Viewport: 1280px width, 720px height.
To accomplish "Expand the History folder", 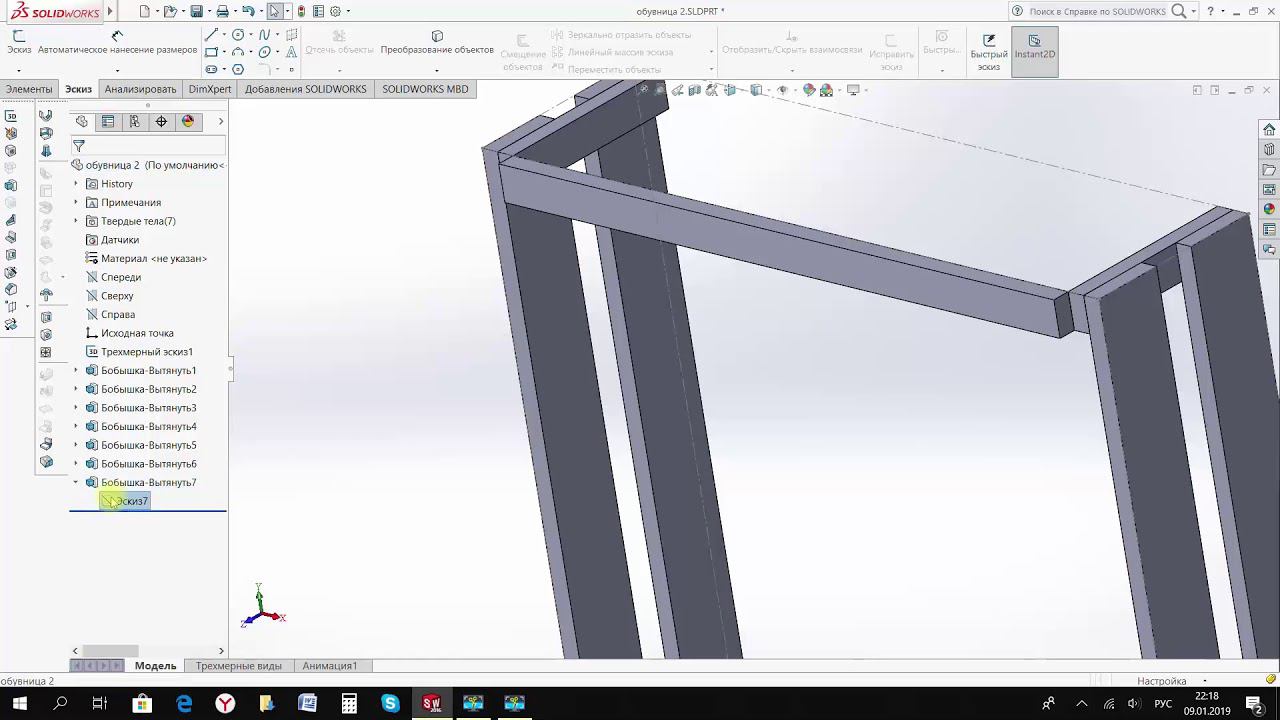I will tap(76, 184).
